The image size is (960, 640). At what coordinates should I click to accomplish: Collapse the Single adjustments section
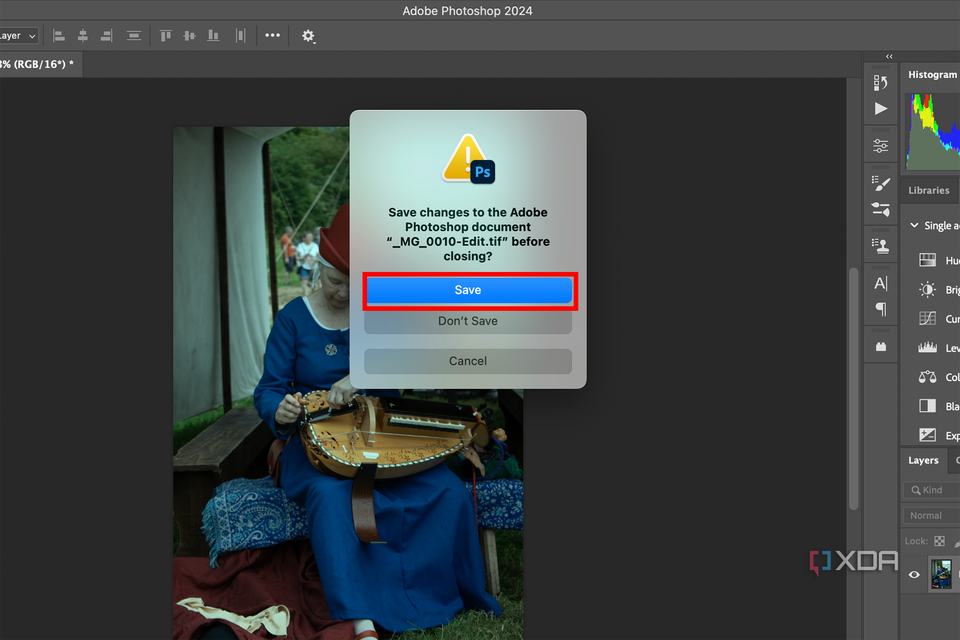(x=916, y=225)
